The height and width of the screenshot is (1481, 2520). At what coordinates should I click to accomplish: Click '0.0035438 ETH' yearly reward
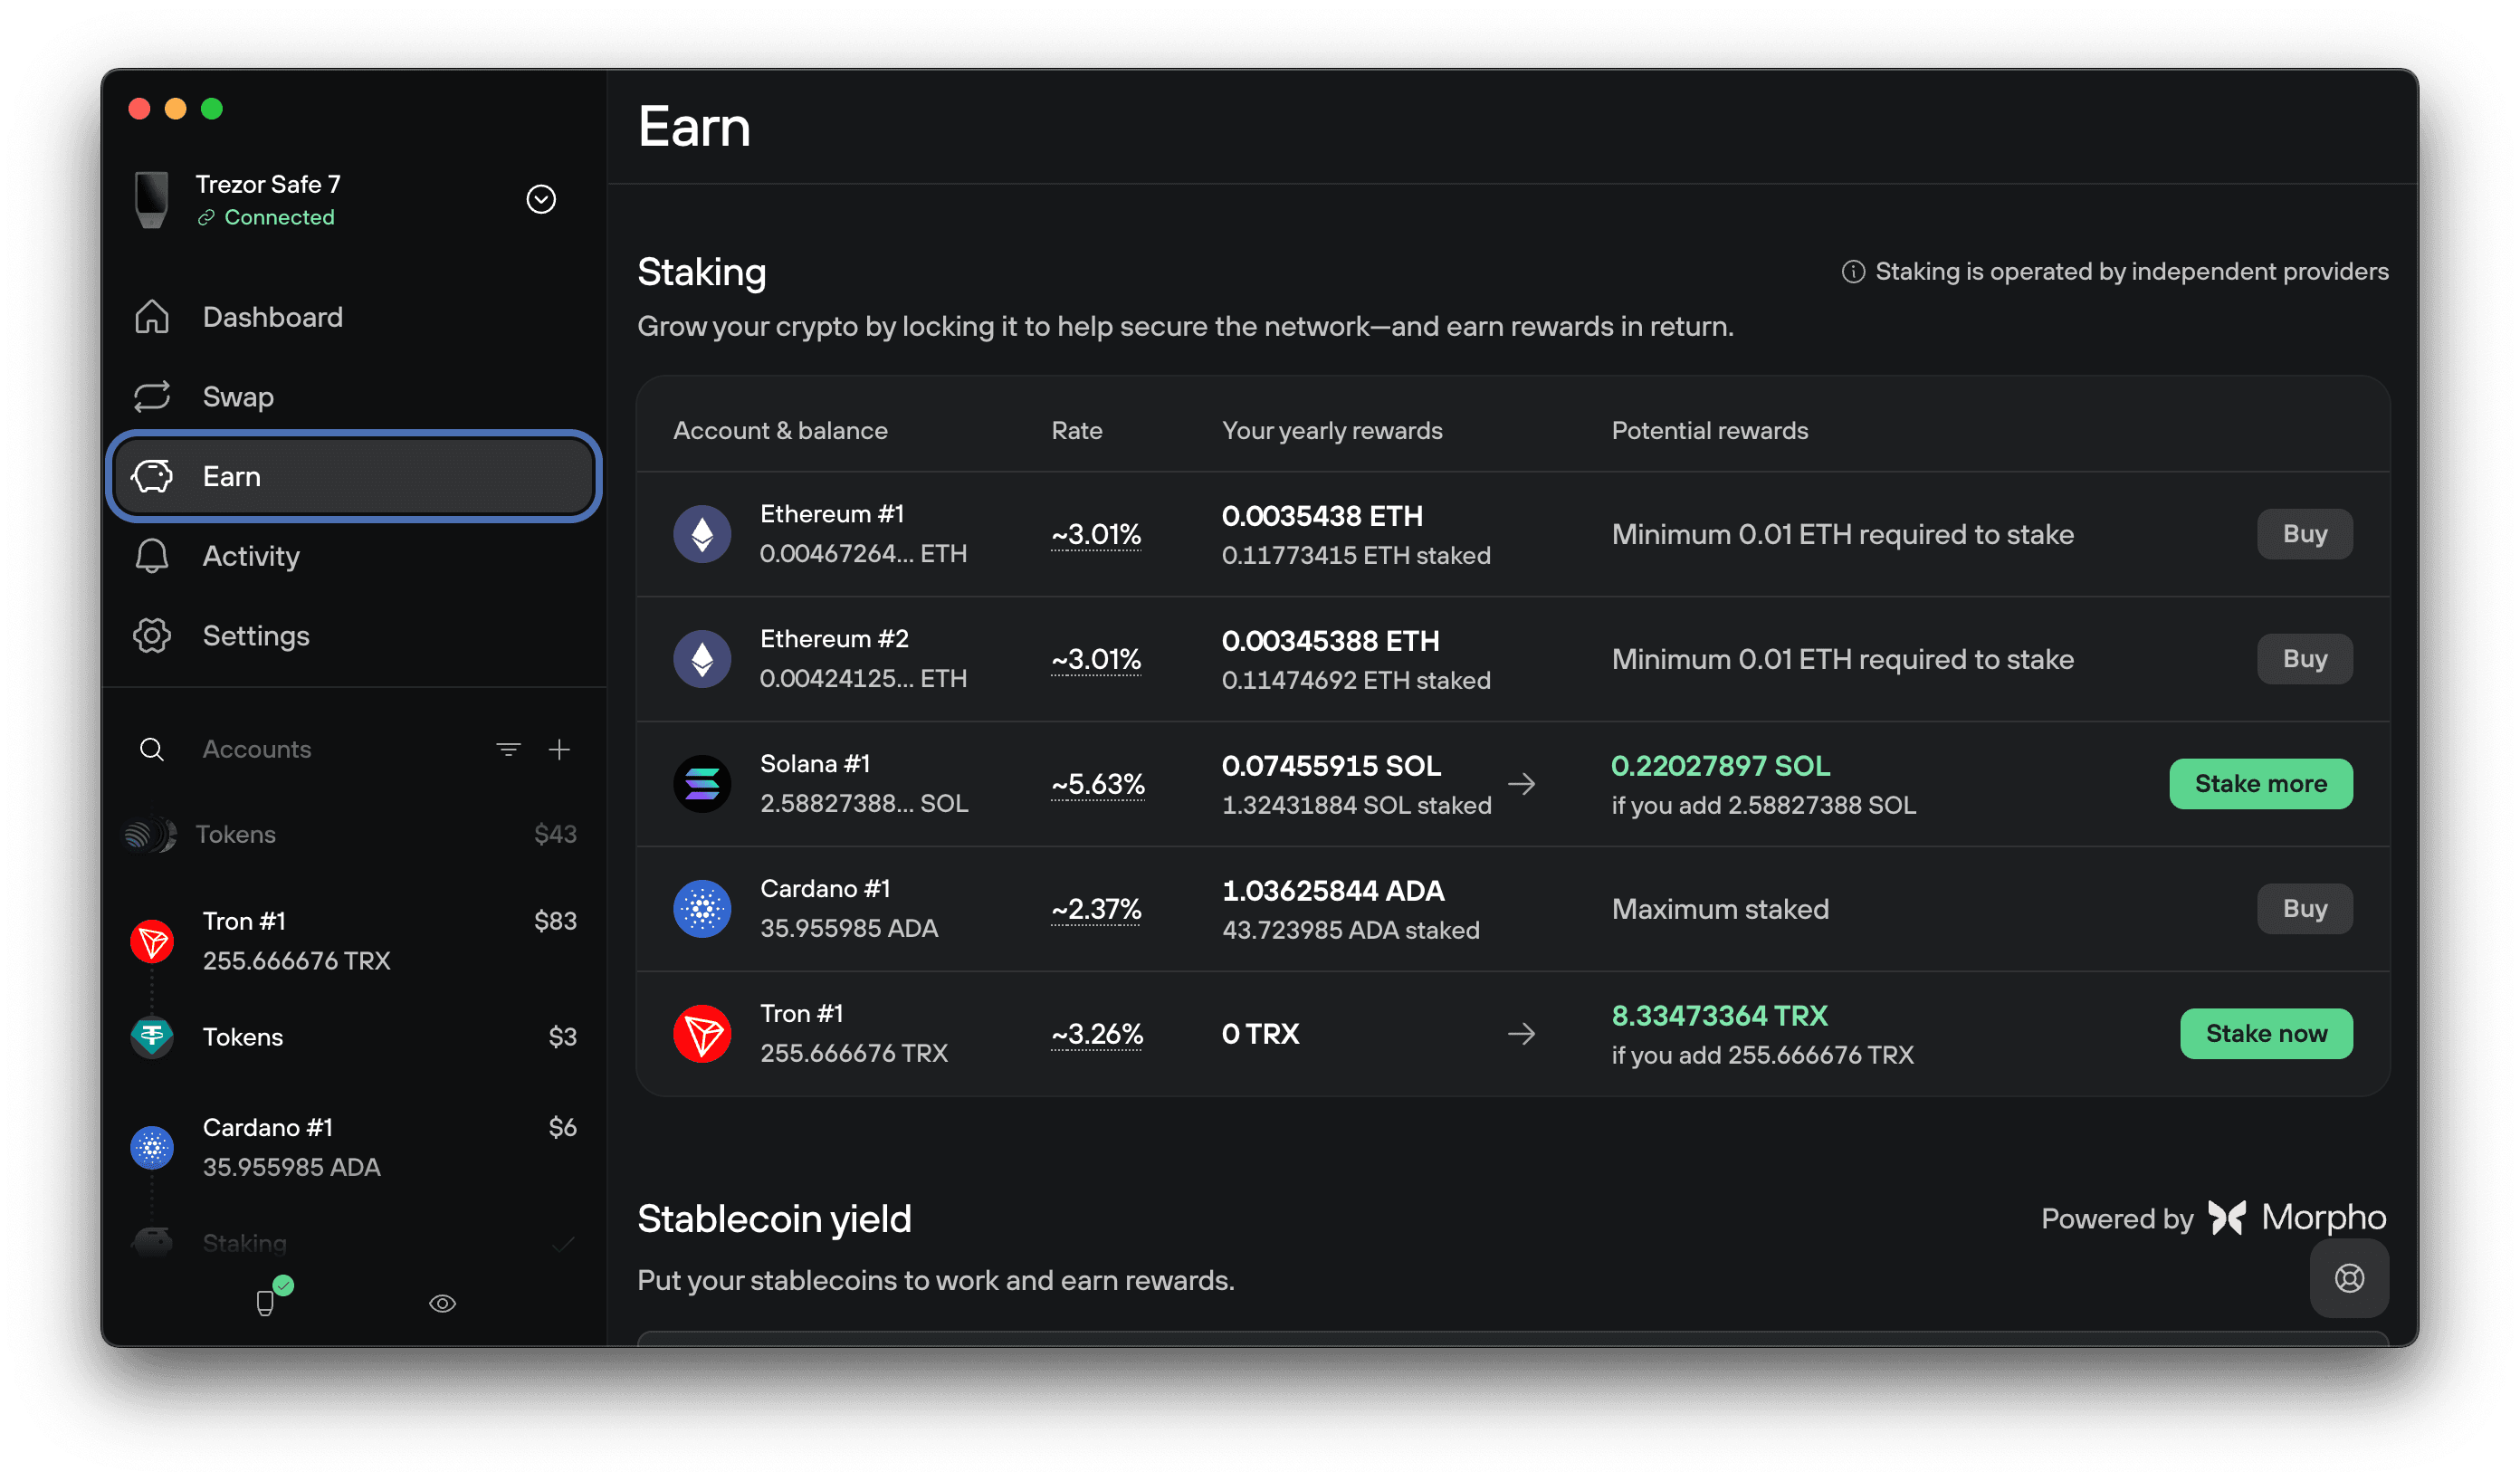tap(1322, 516)
